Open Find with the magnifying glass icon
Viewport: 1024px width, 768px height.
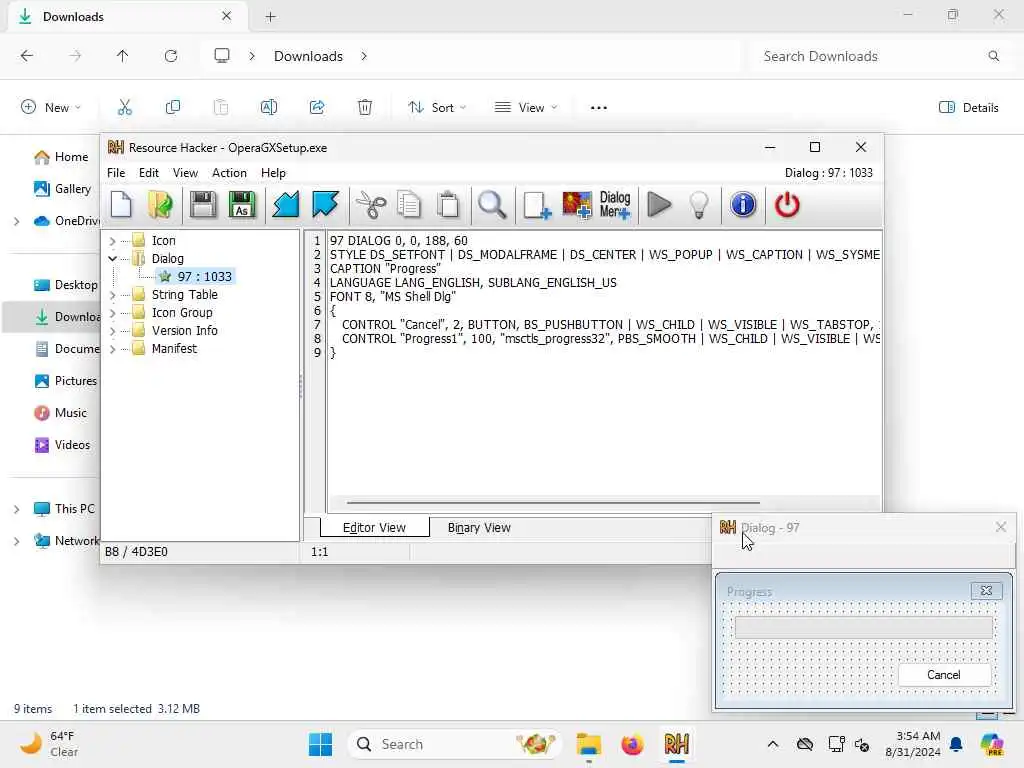pos(492,205)
